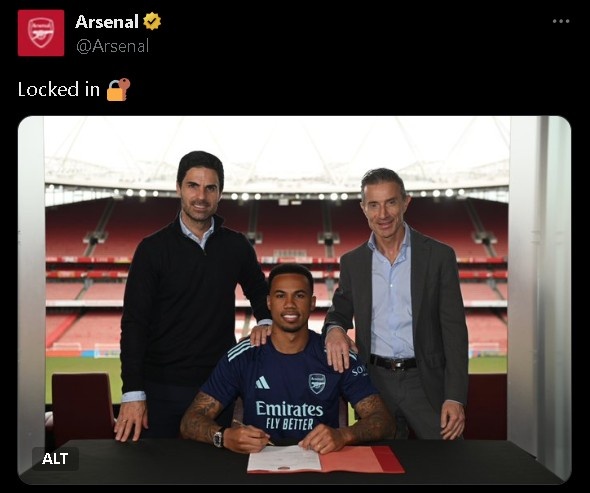This screenshot has height=493, width=590.
Task: Click the Emirates Fly Better shirt sponsor text
Action: 289,415
